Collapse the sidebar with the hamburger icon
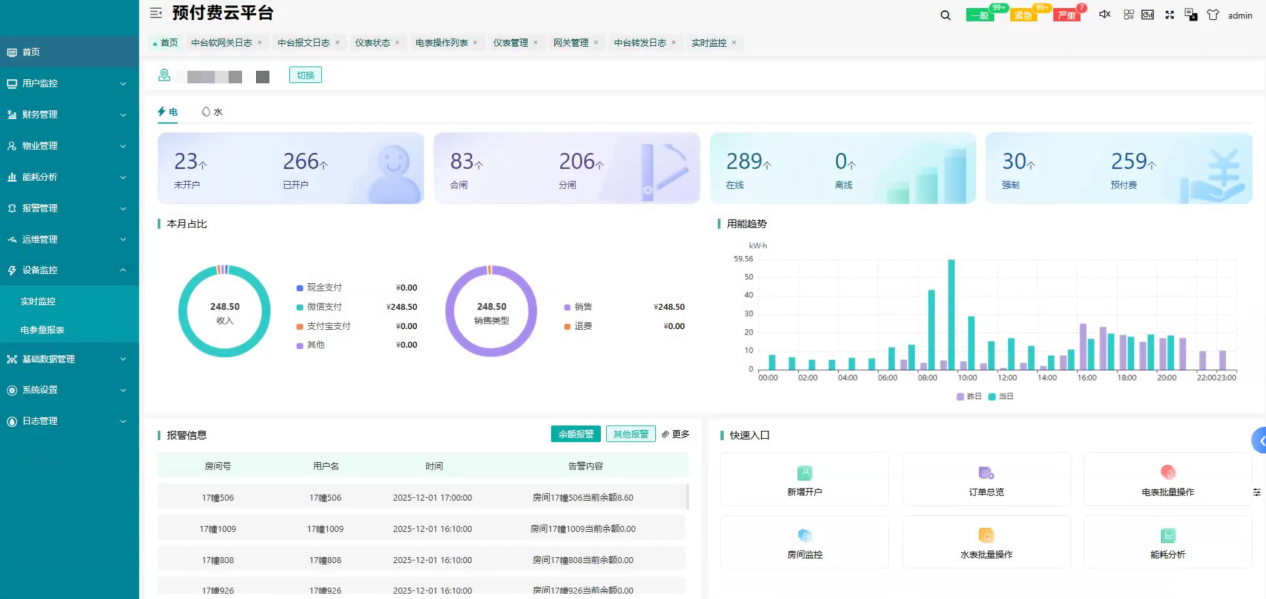This screenshot has width=1266, height=599. [x=156, y=13]
